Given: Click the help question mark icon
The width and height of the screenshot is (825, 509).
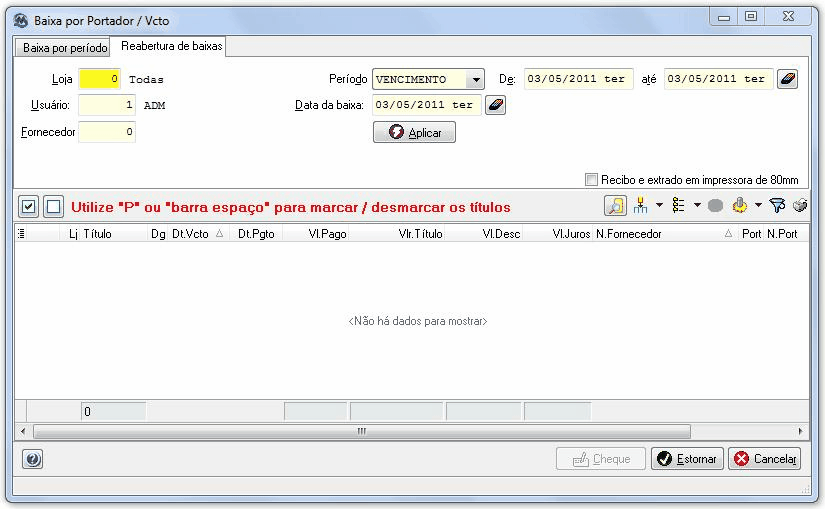Looking at the screenshot, I should (x=33, y=459).
